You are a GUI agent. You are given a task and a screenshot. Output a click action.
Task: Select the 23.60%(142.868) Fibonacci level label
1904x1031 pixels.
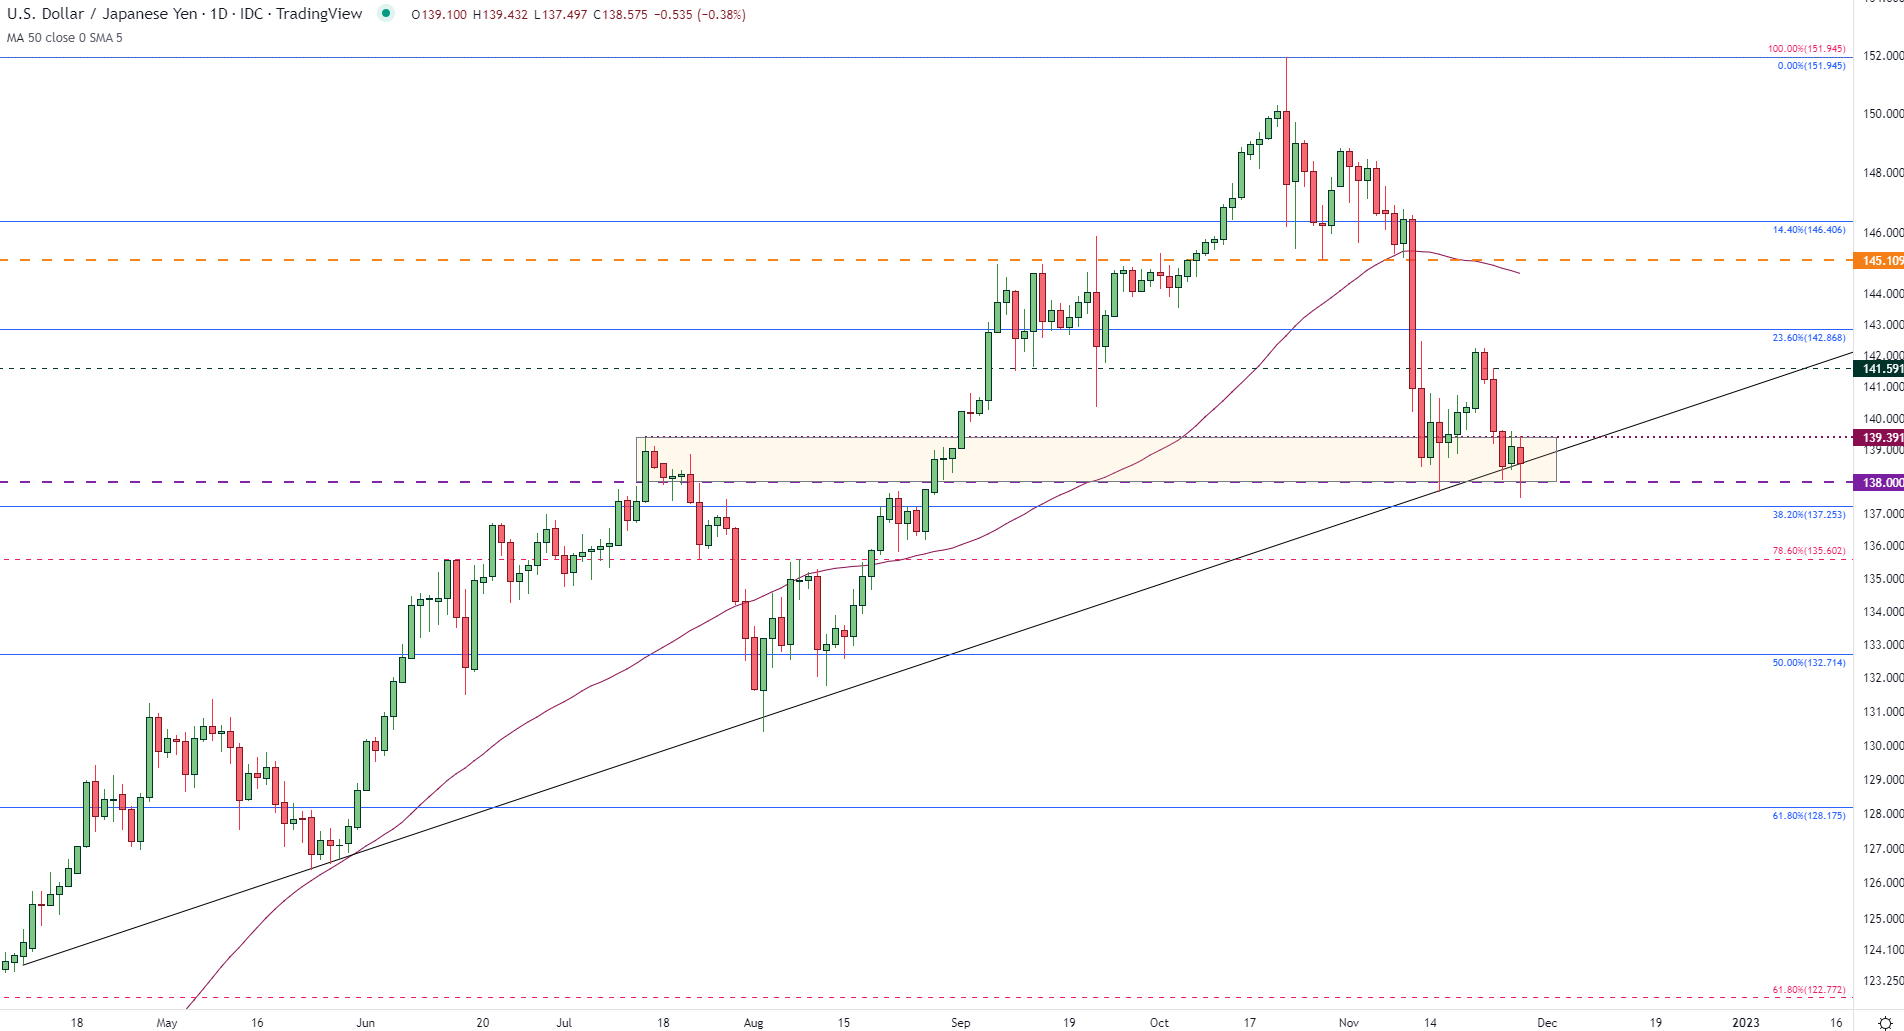point(1809,338)
